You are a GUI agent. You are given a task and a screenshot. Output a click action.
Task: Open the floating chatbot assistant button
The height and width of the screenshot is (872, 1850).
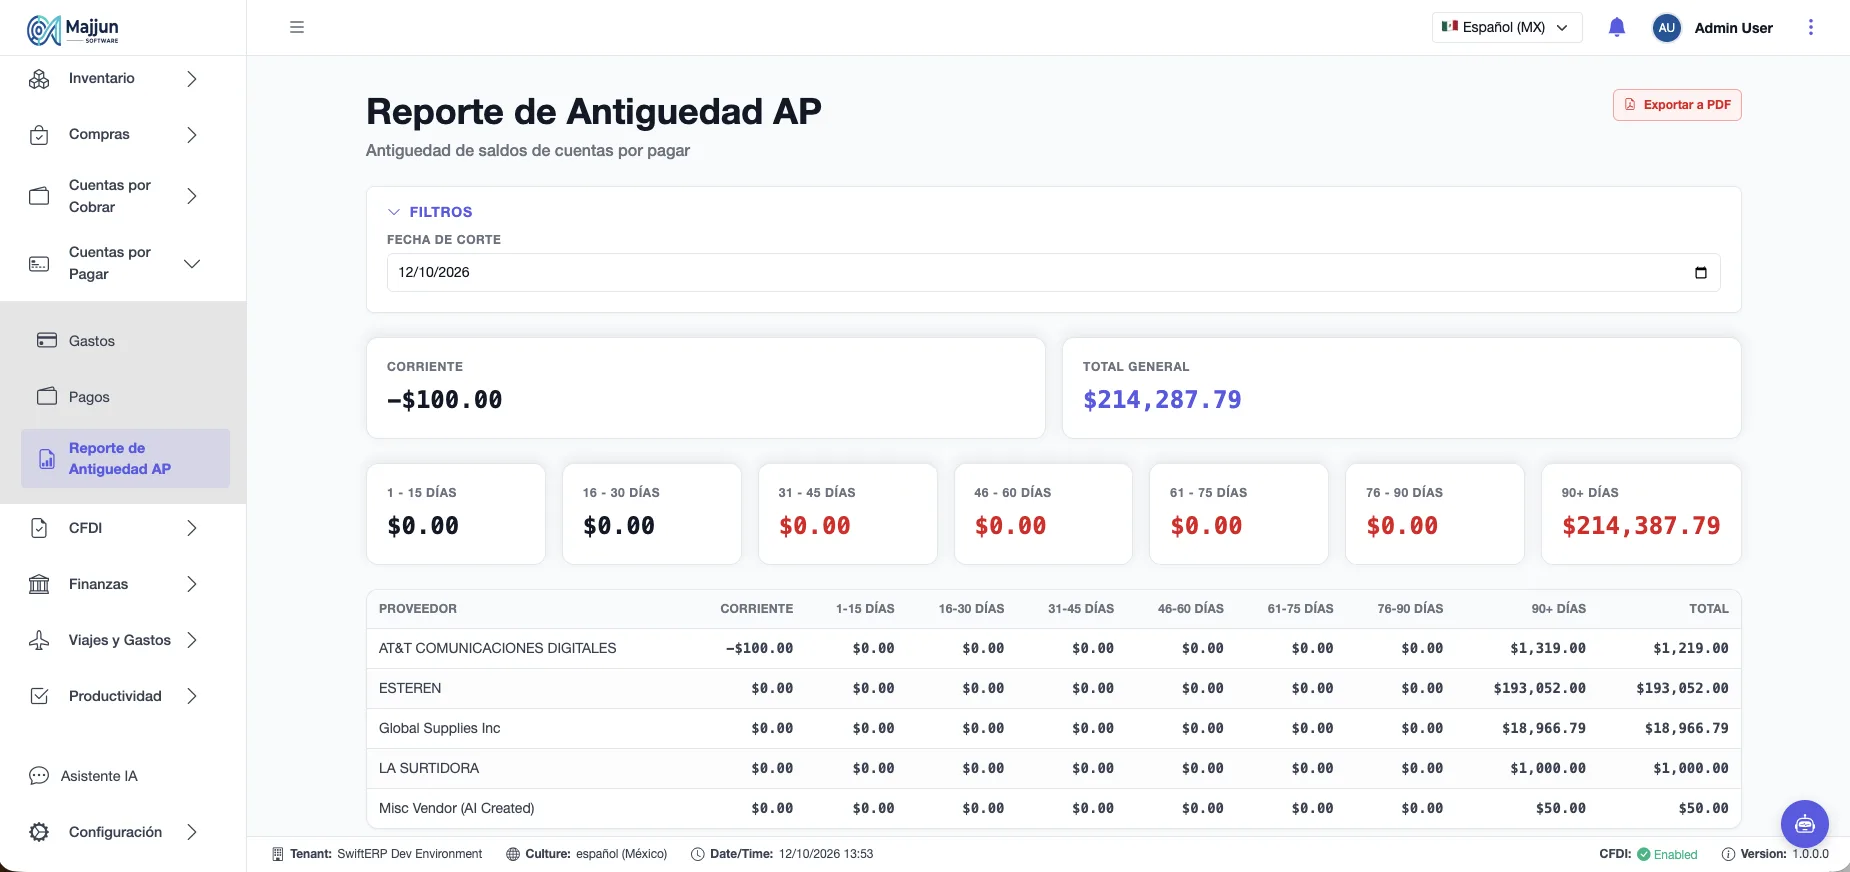[x=1805, y=824]
